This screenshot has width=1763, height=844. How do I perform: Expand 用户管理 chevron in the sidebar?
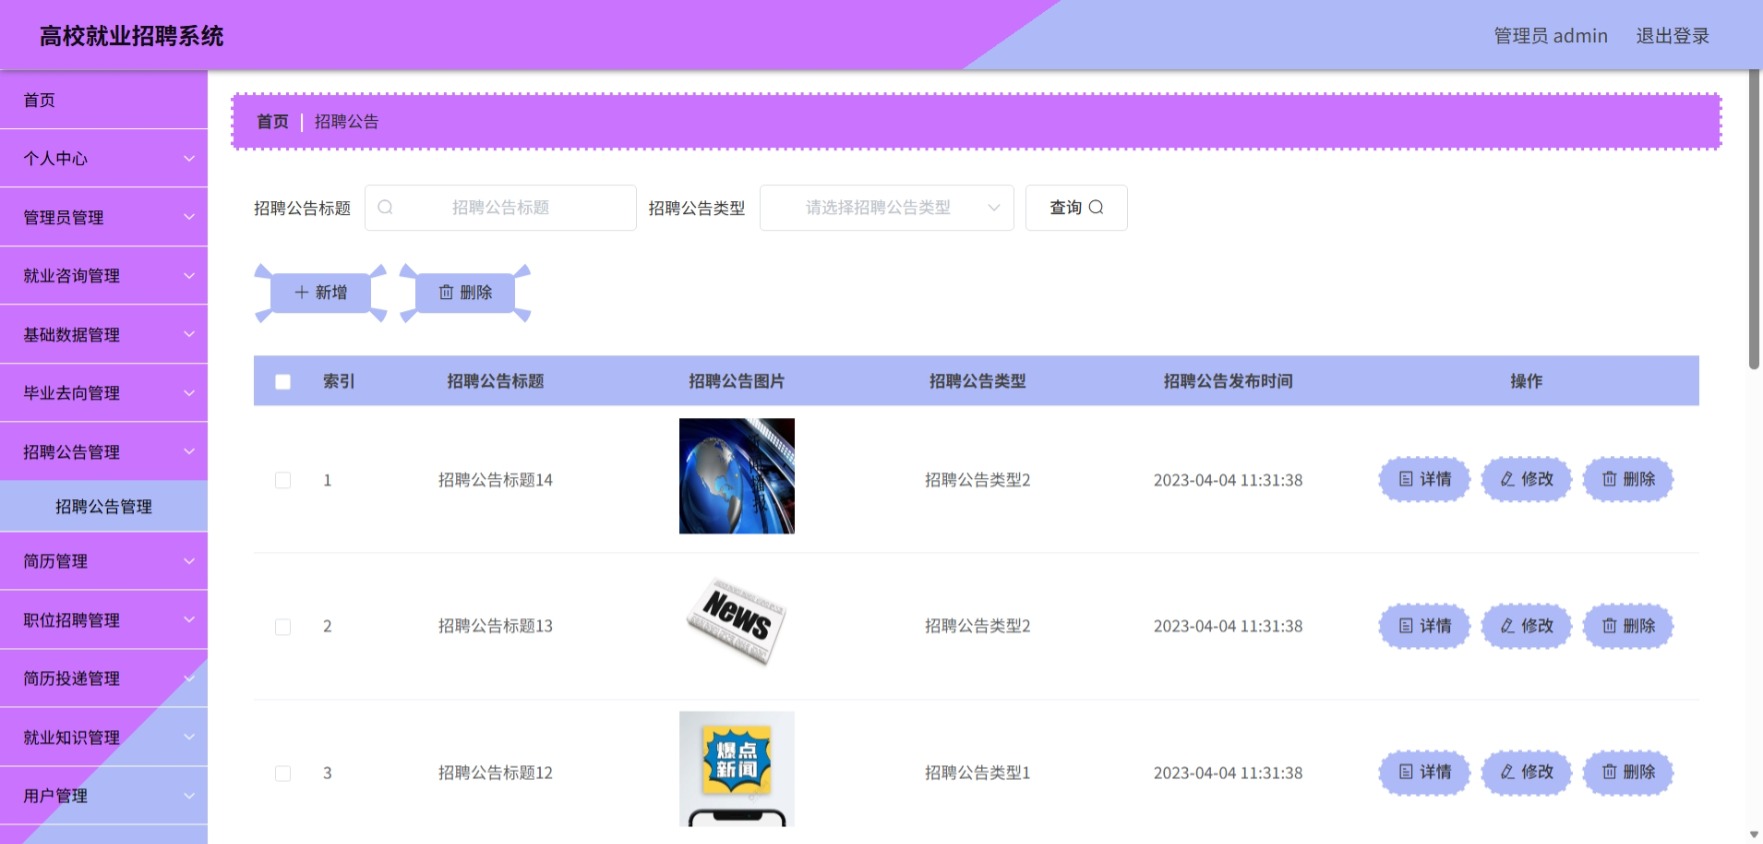coord(189,796)
